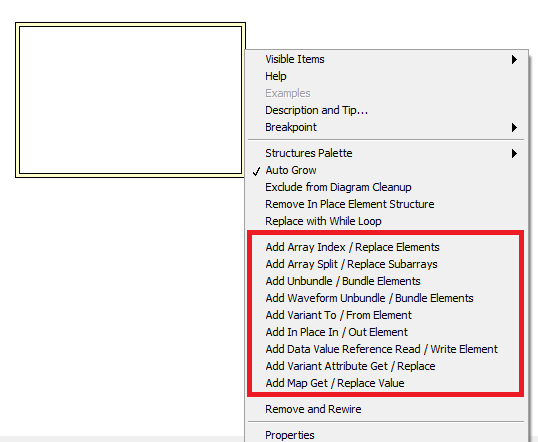Select Add Variant To / From Element
Screen dimensions: 538x442
click(386, 315)
